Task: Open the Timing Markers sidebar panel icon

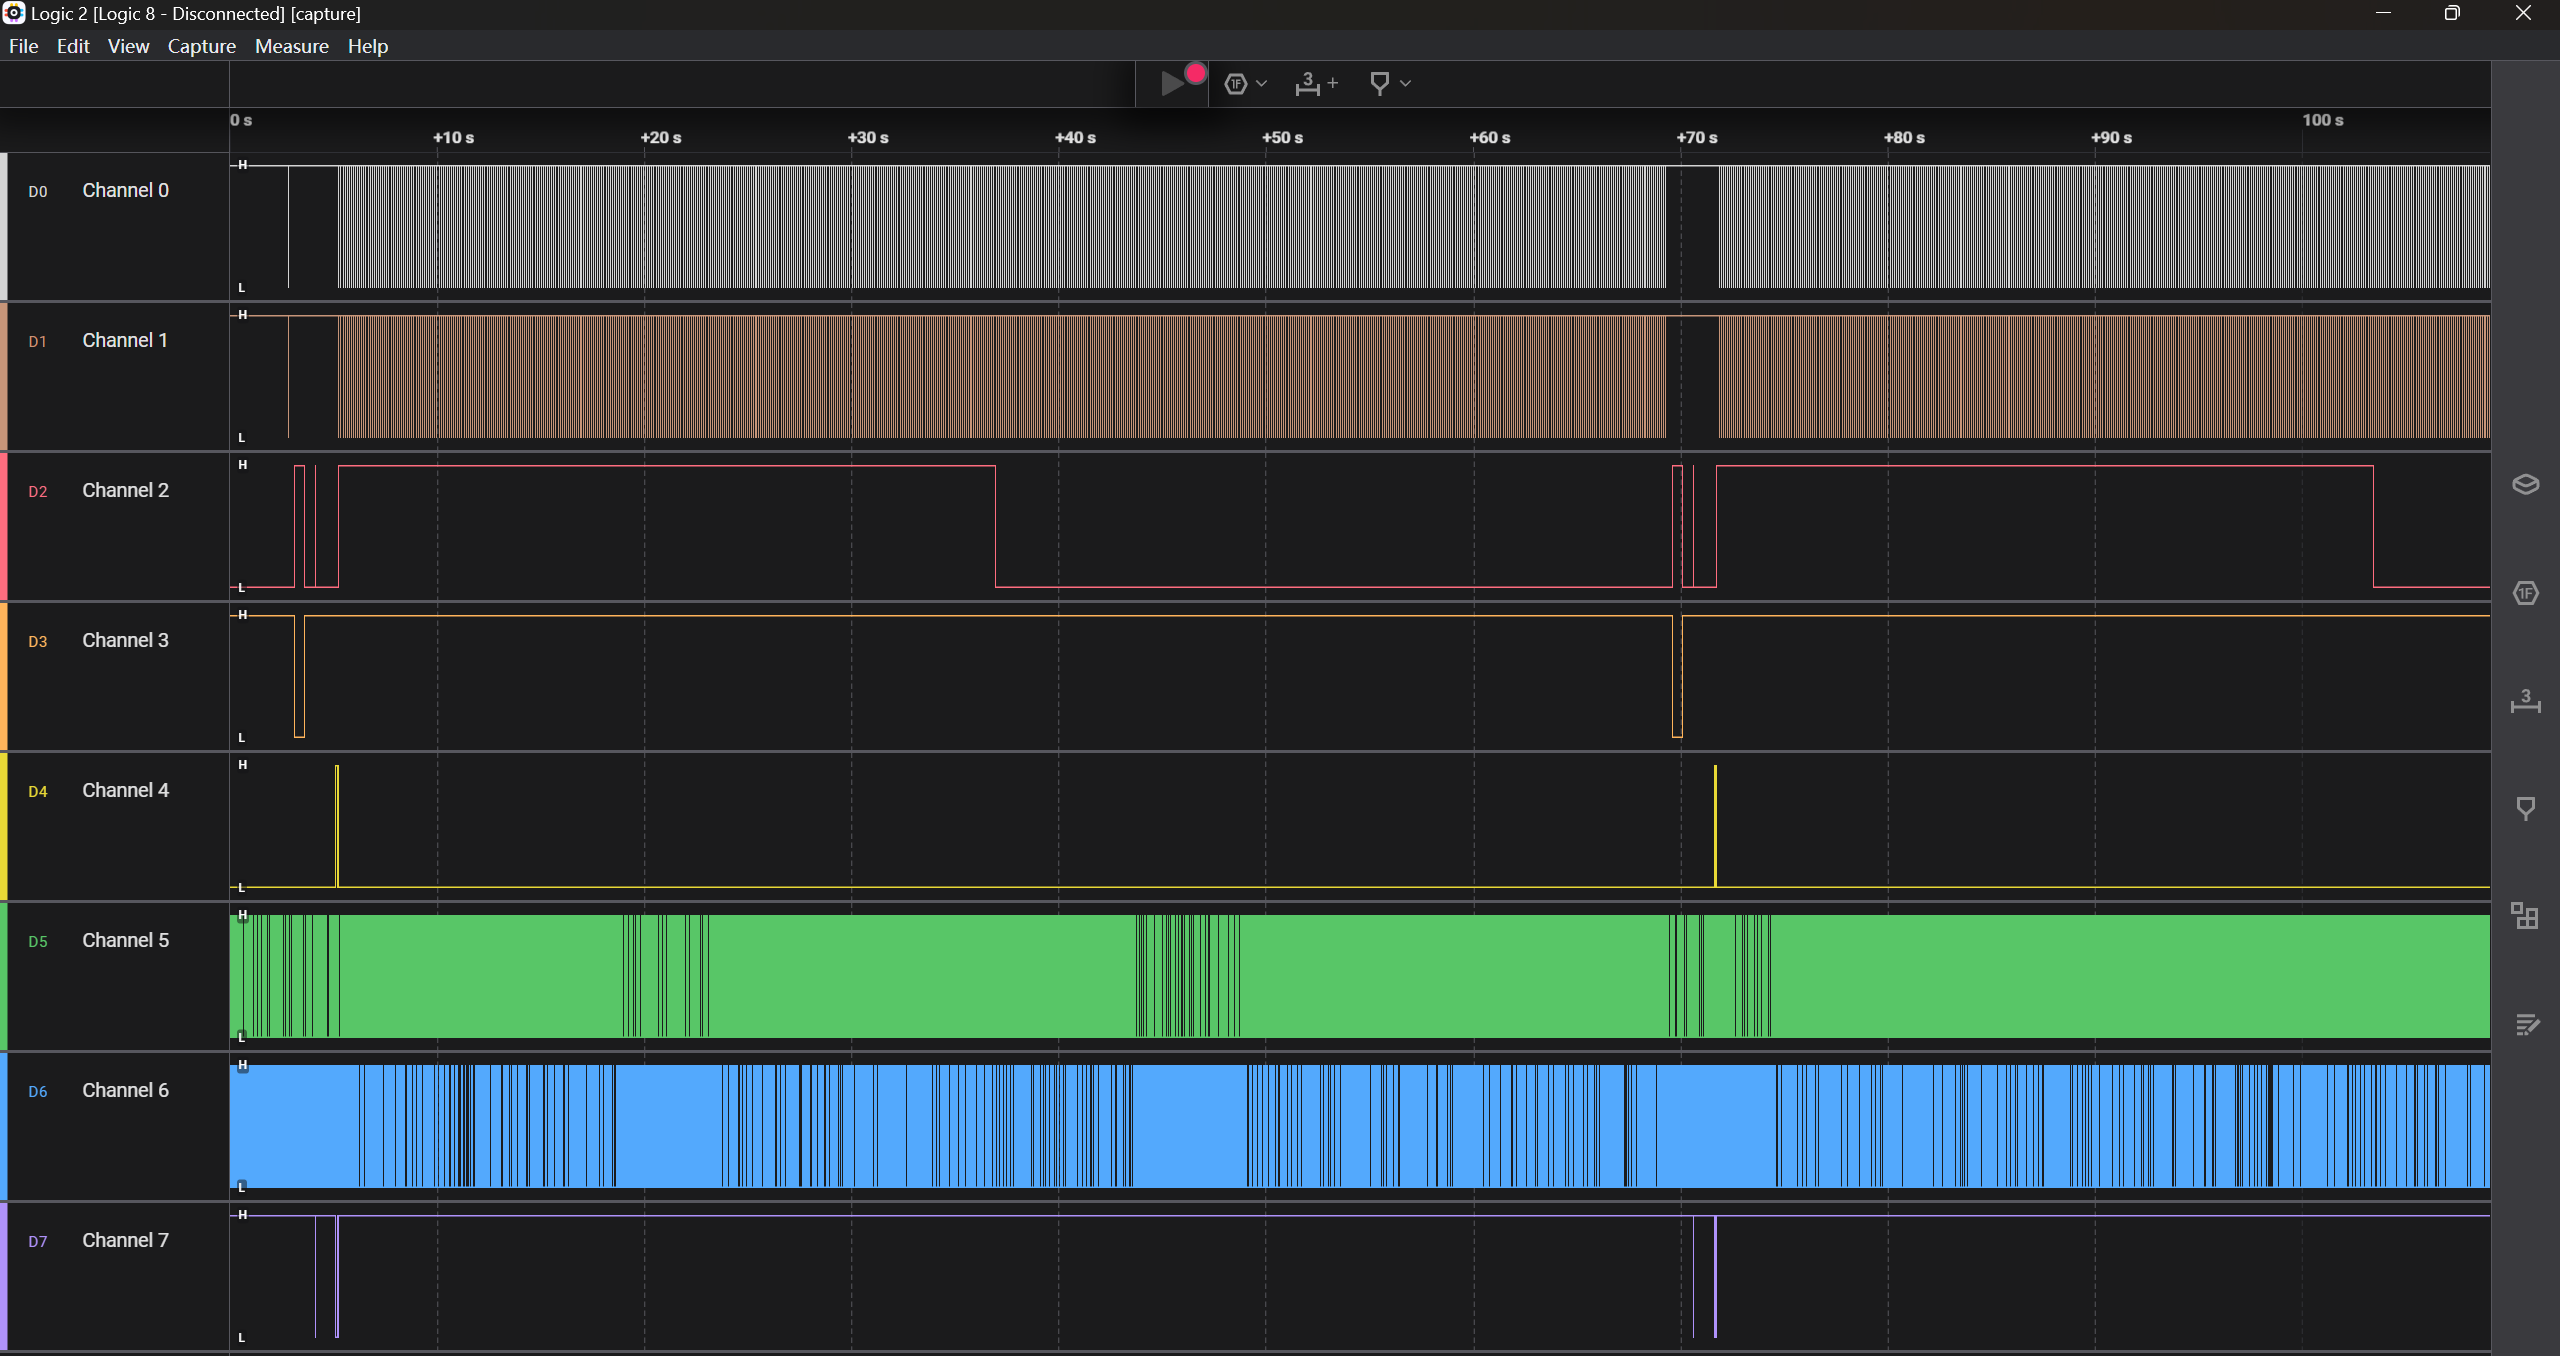Action: pos(2525,808)
